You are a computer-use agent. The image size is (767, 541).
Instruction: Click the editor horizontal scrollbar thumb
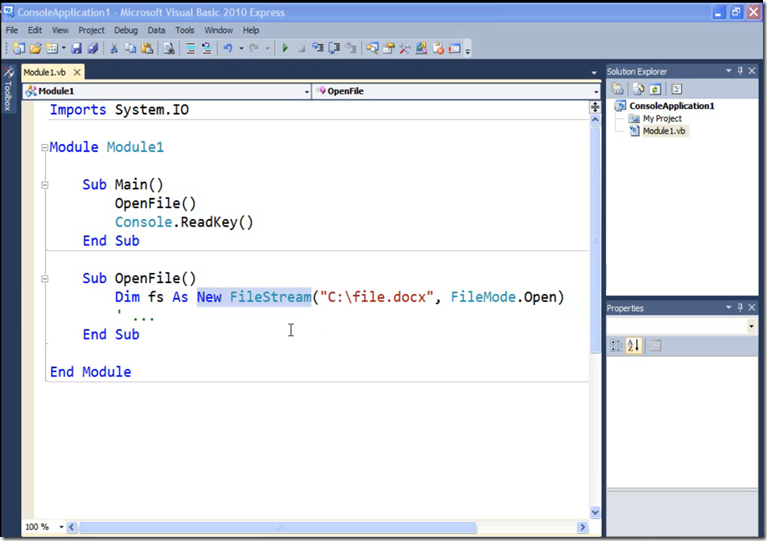coord(277,527)
